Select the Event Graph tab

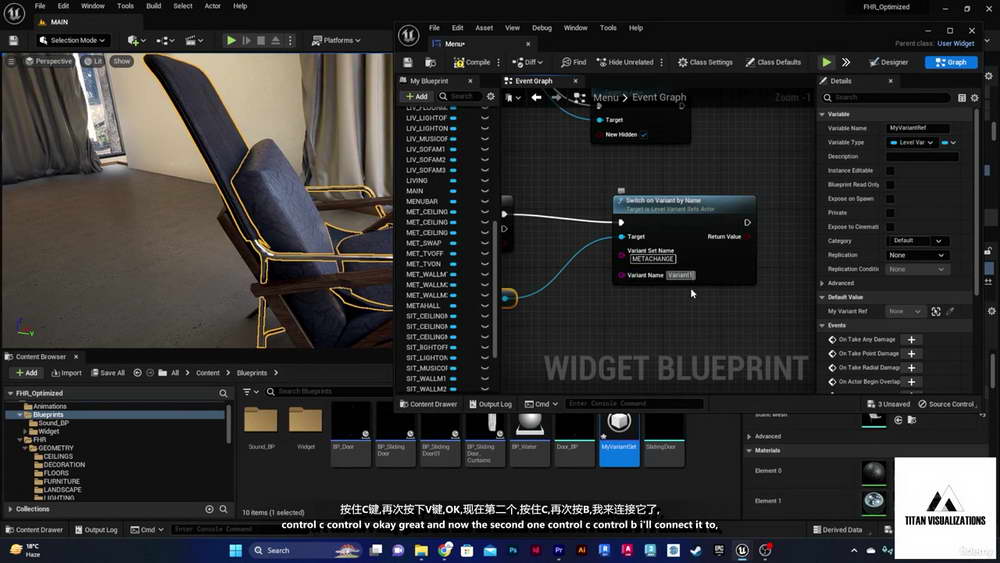534,81
